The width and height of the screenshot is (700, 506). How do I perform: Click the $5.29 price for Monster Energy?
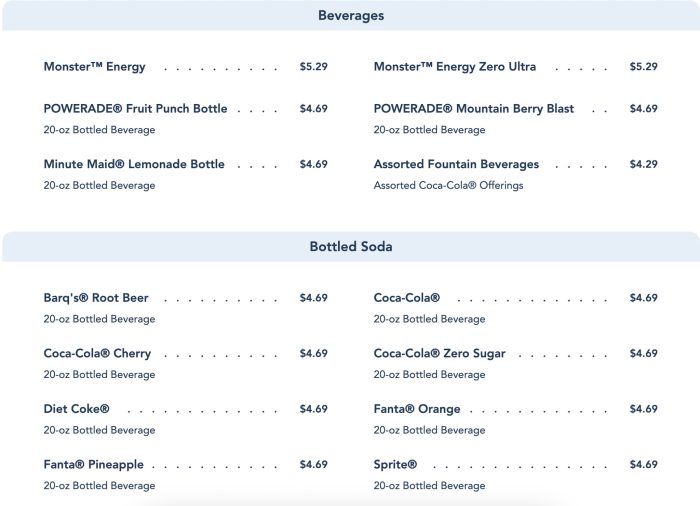[313, 67]
